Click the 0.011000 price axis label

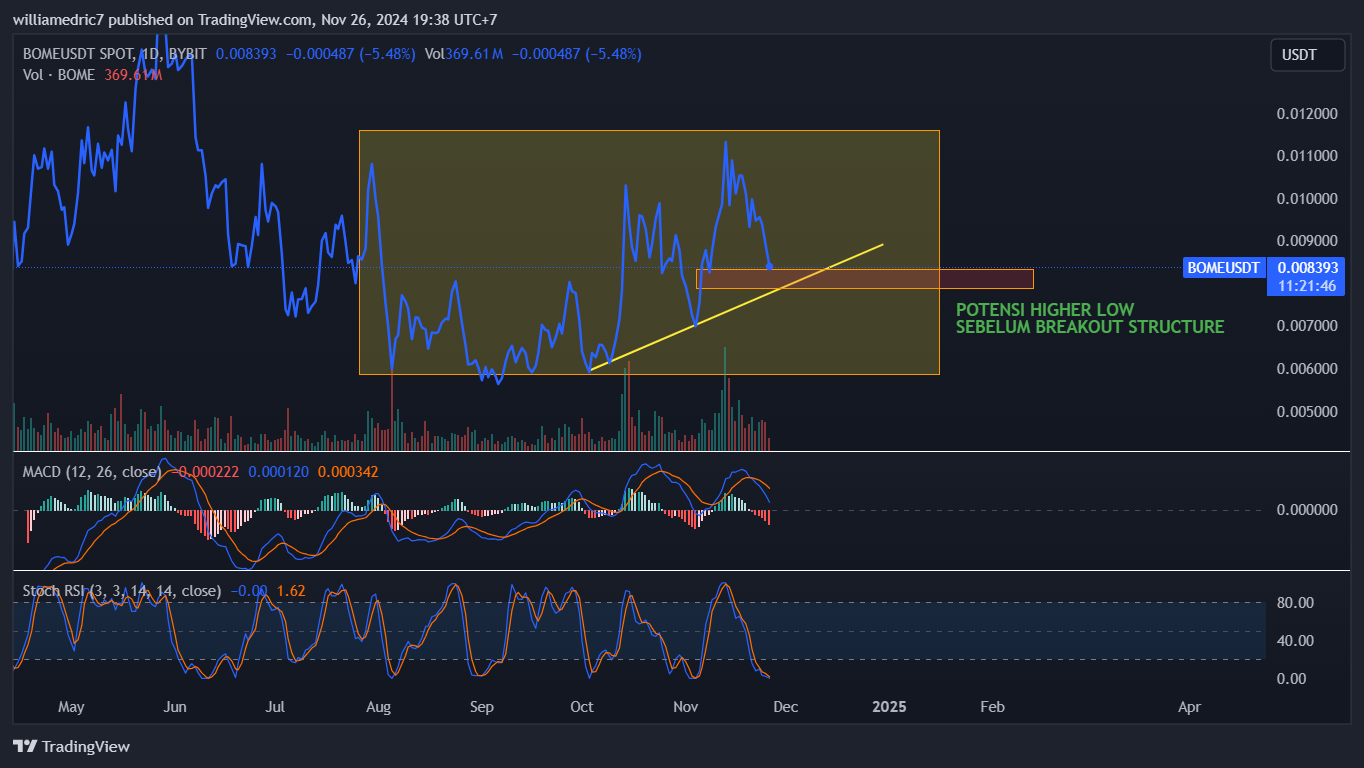point(1307,156)
